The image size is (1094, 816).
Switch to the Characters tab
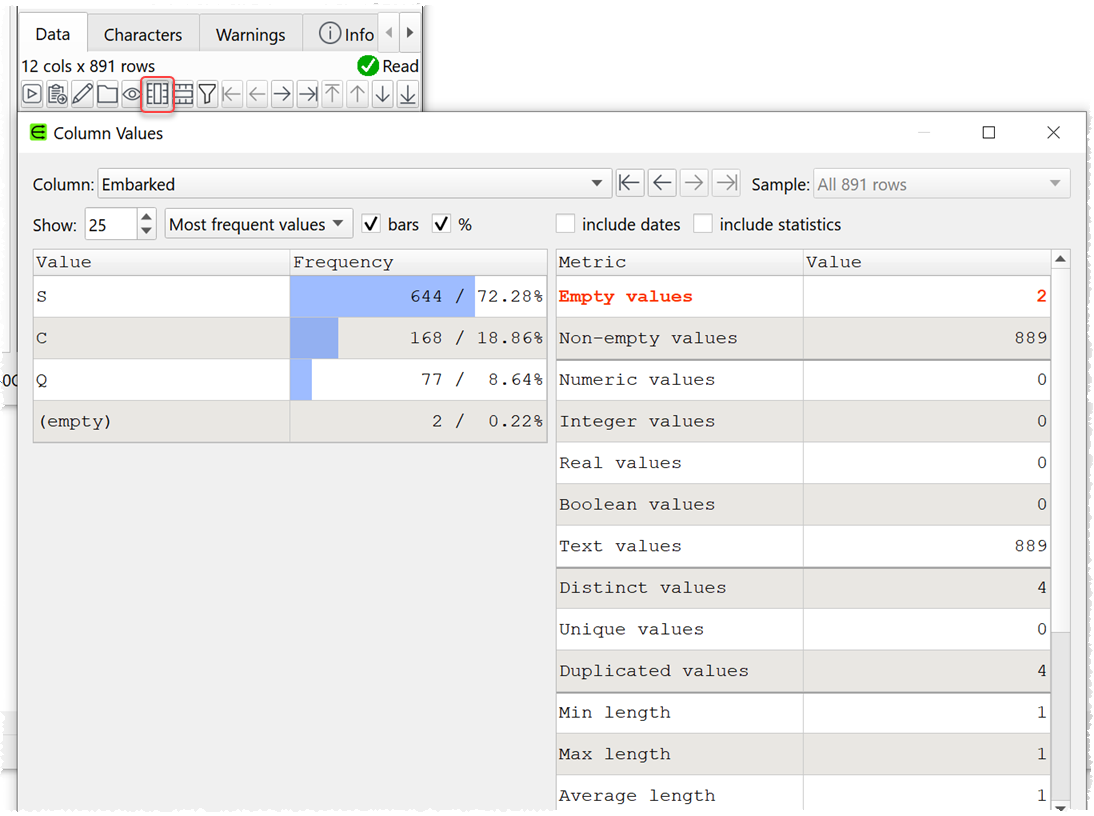pos(142,33)
